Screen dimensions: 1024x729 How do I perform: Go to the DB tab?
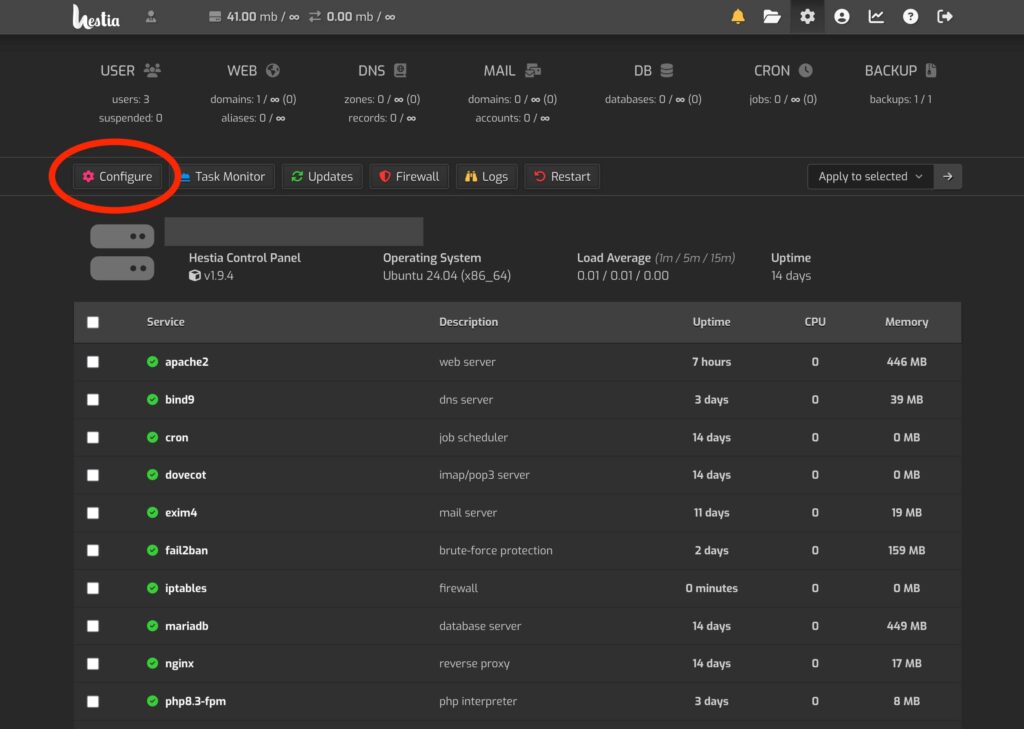[x=653, y=71]
